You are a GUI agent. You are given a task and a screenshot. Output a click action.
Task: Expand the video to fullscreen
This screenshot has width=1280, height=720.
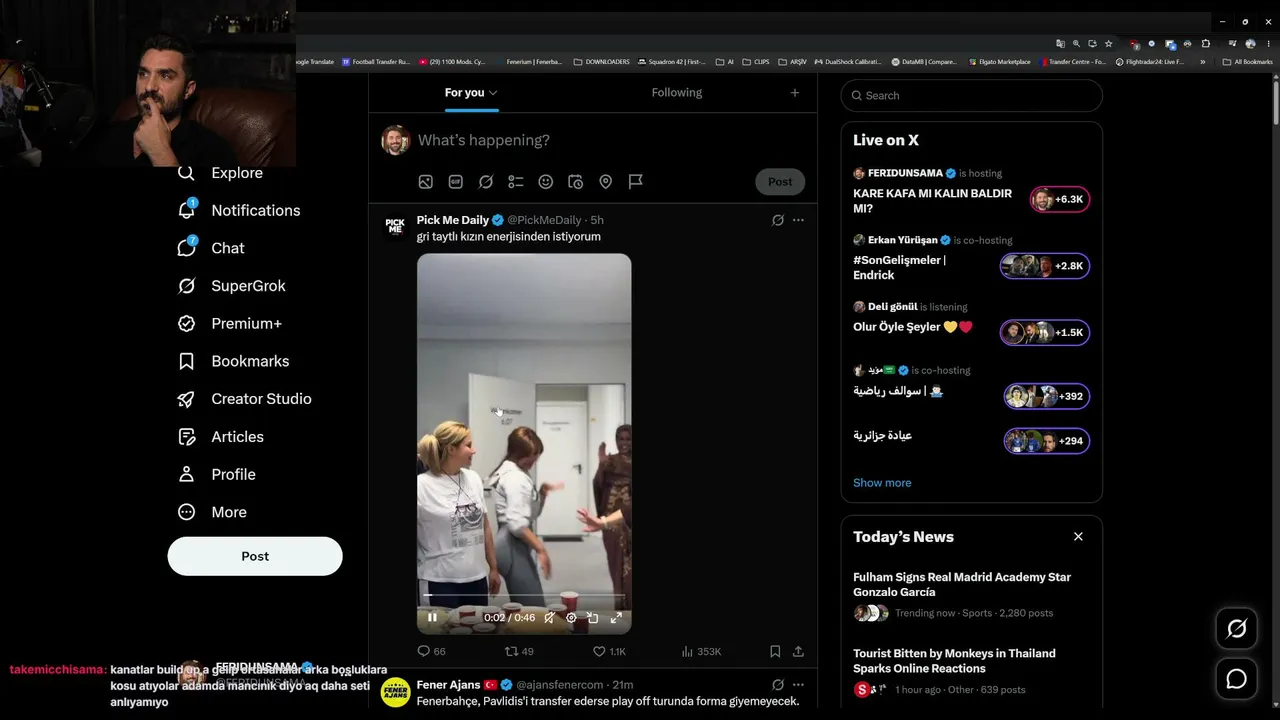(x=616, y=618)
